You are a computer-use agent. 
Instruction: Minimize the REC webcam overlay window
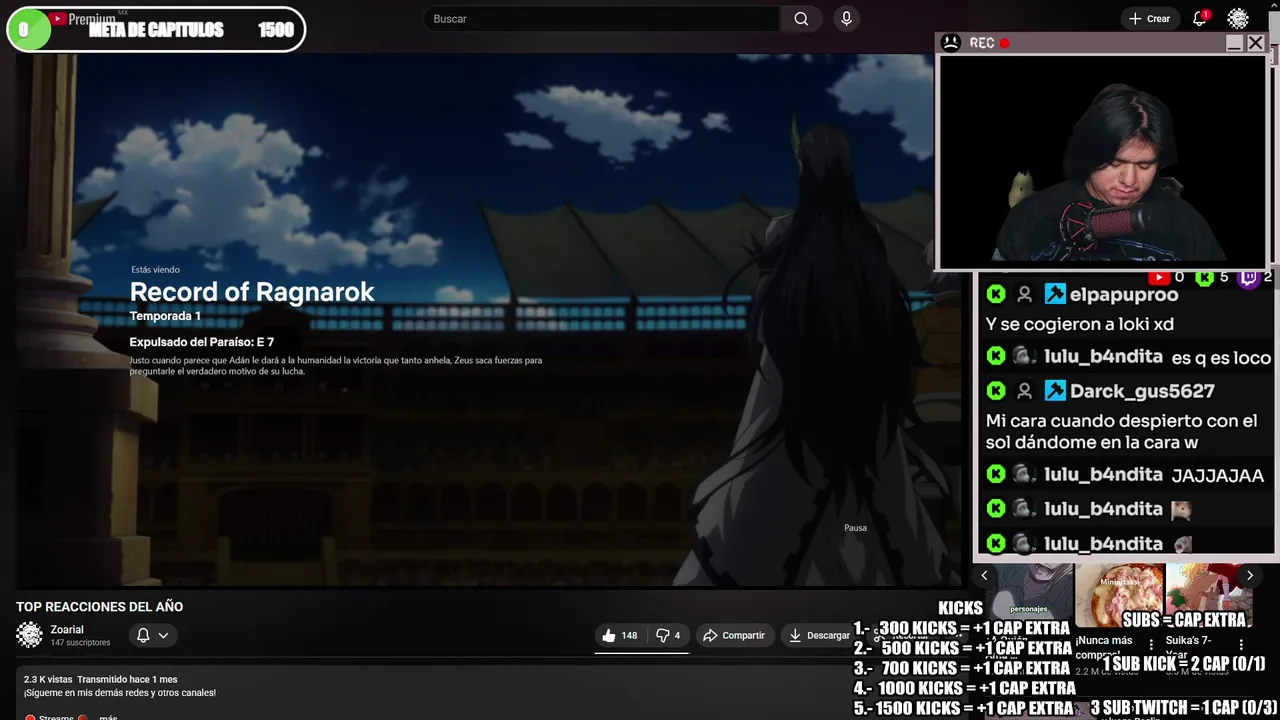pyautogui.click(x=1234, y=43)
